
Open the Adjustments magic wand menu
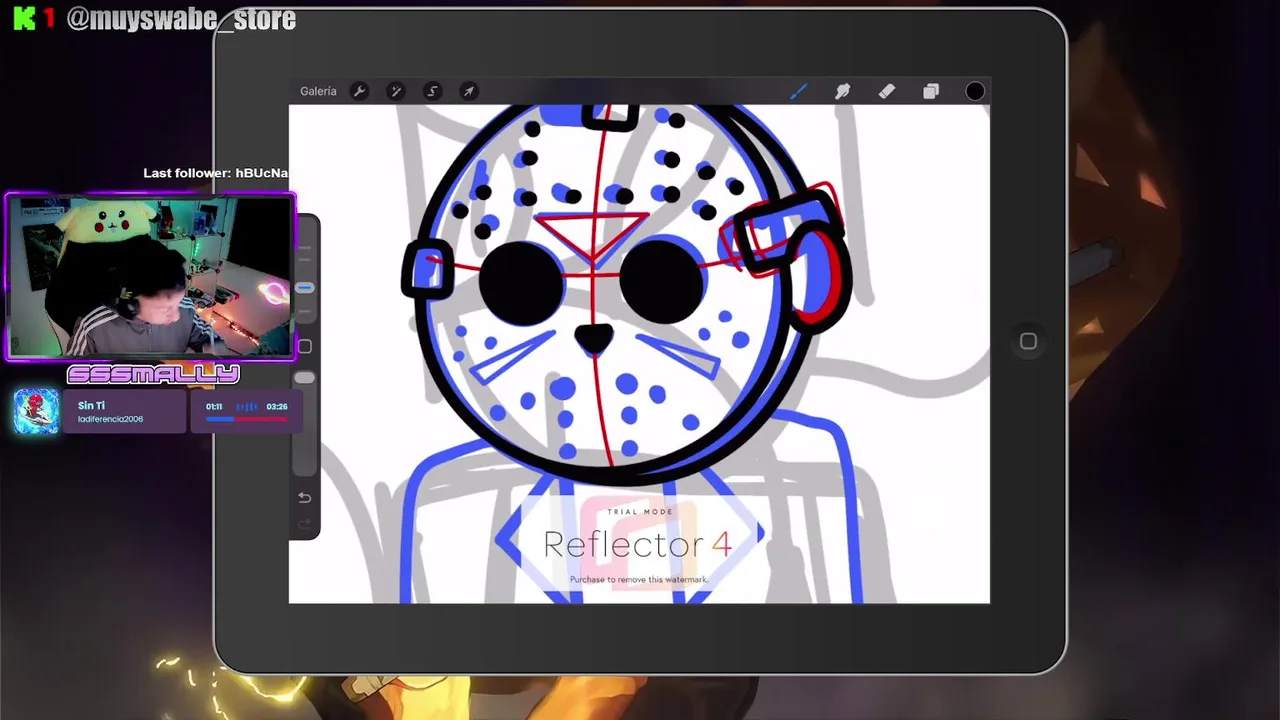tap(396, 91)
